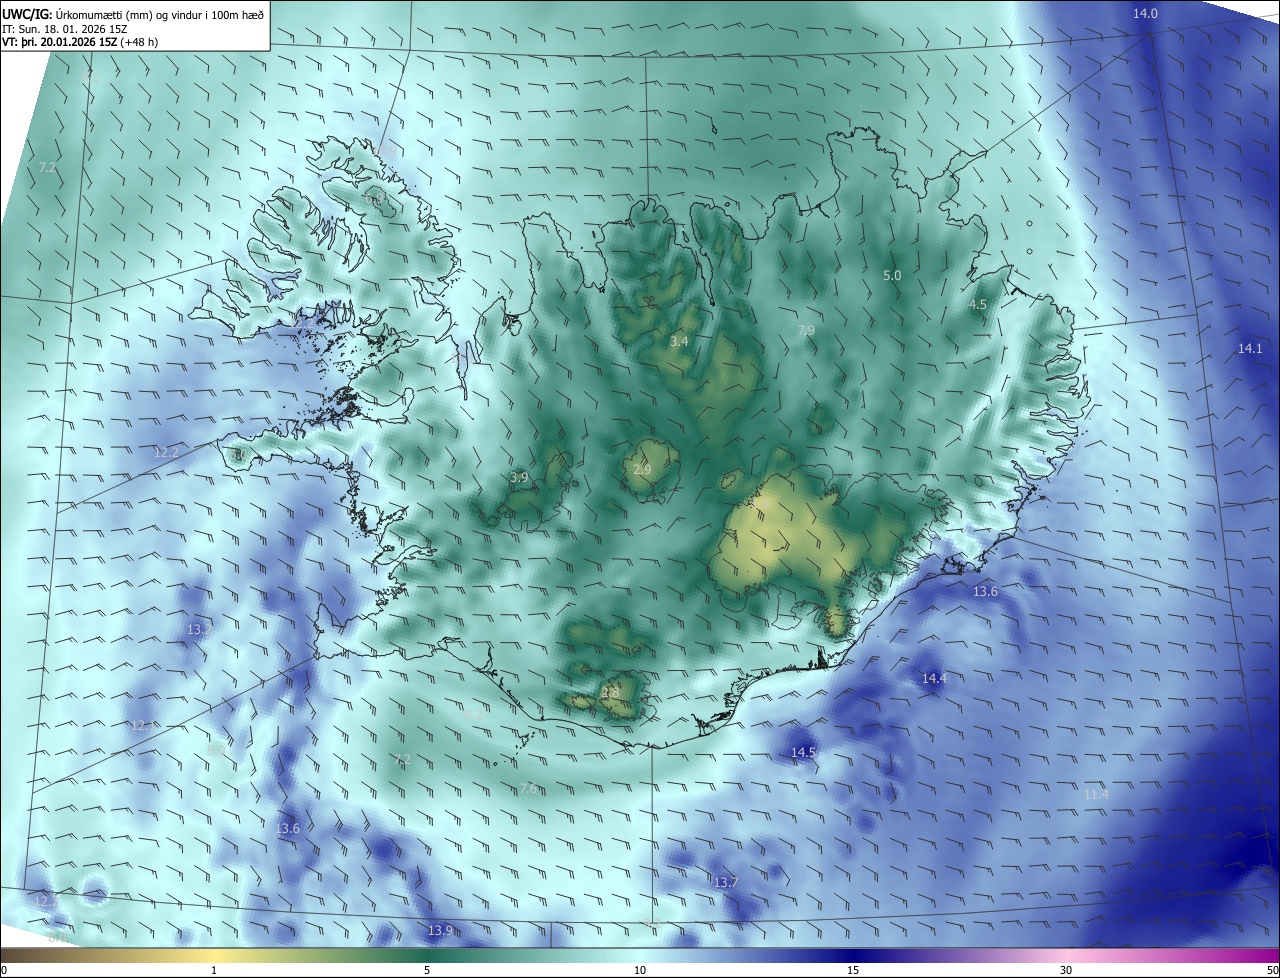Click the 11.4 value label

click(x=1096, y=794)
